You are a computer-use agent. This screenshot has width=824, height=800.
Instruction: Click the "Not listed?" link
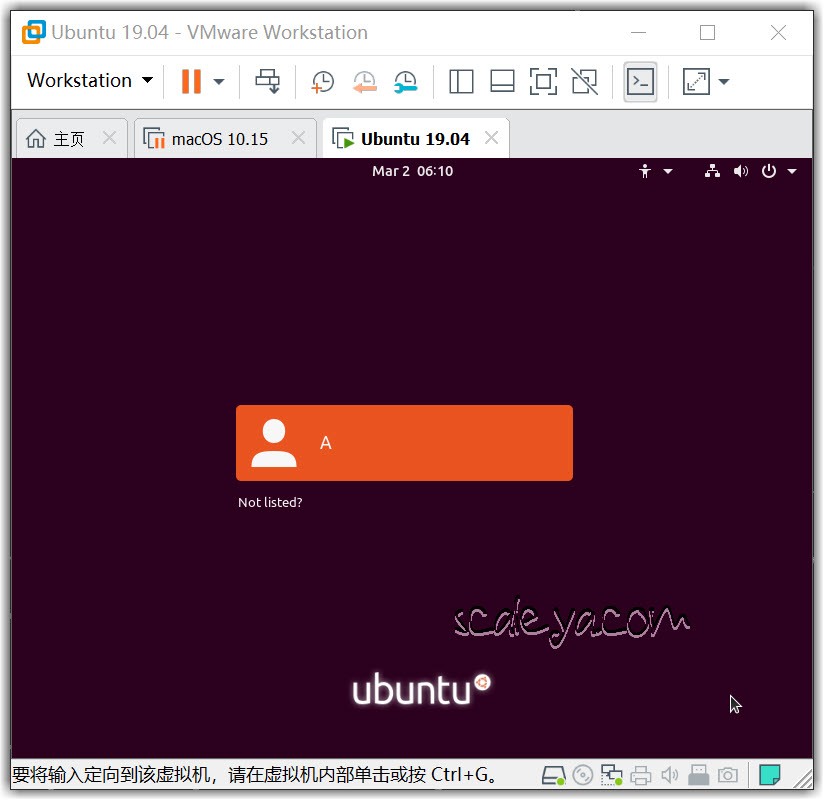tap(270, 502)
